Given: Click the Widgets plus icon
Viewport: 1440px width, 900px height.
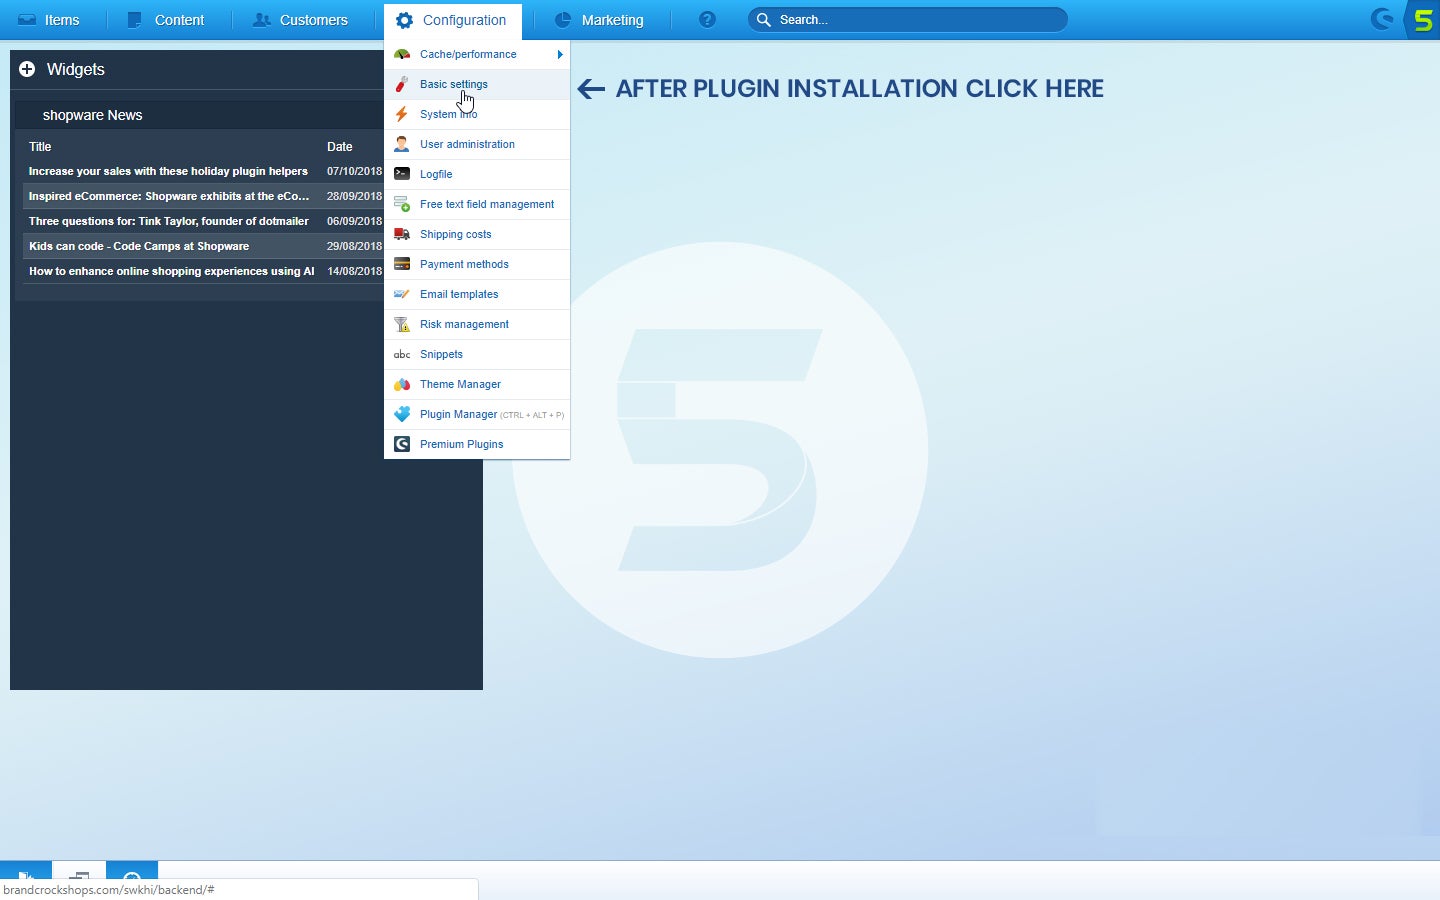Looking at the screenshot, I should (27, 69).
